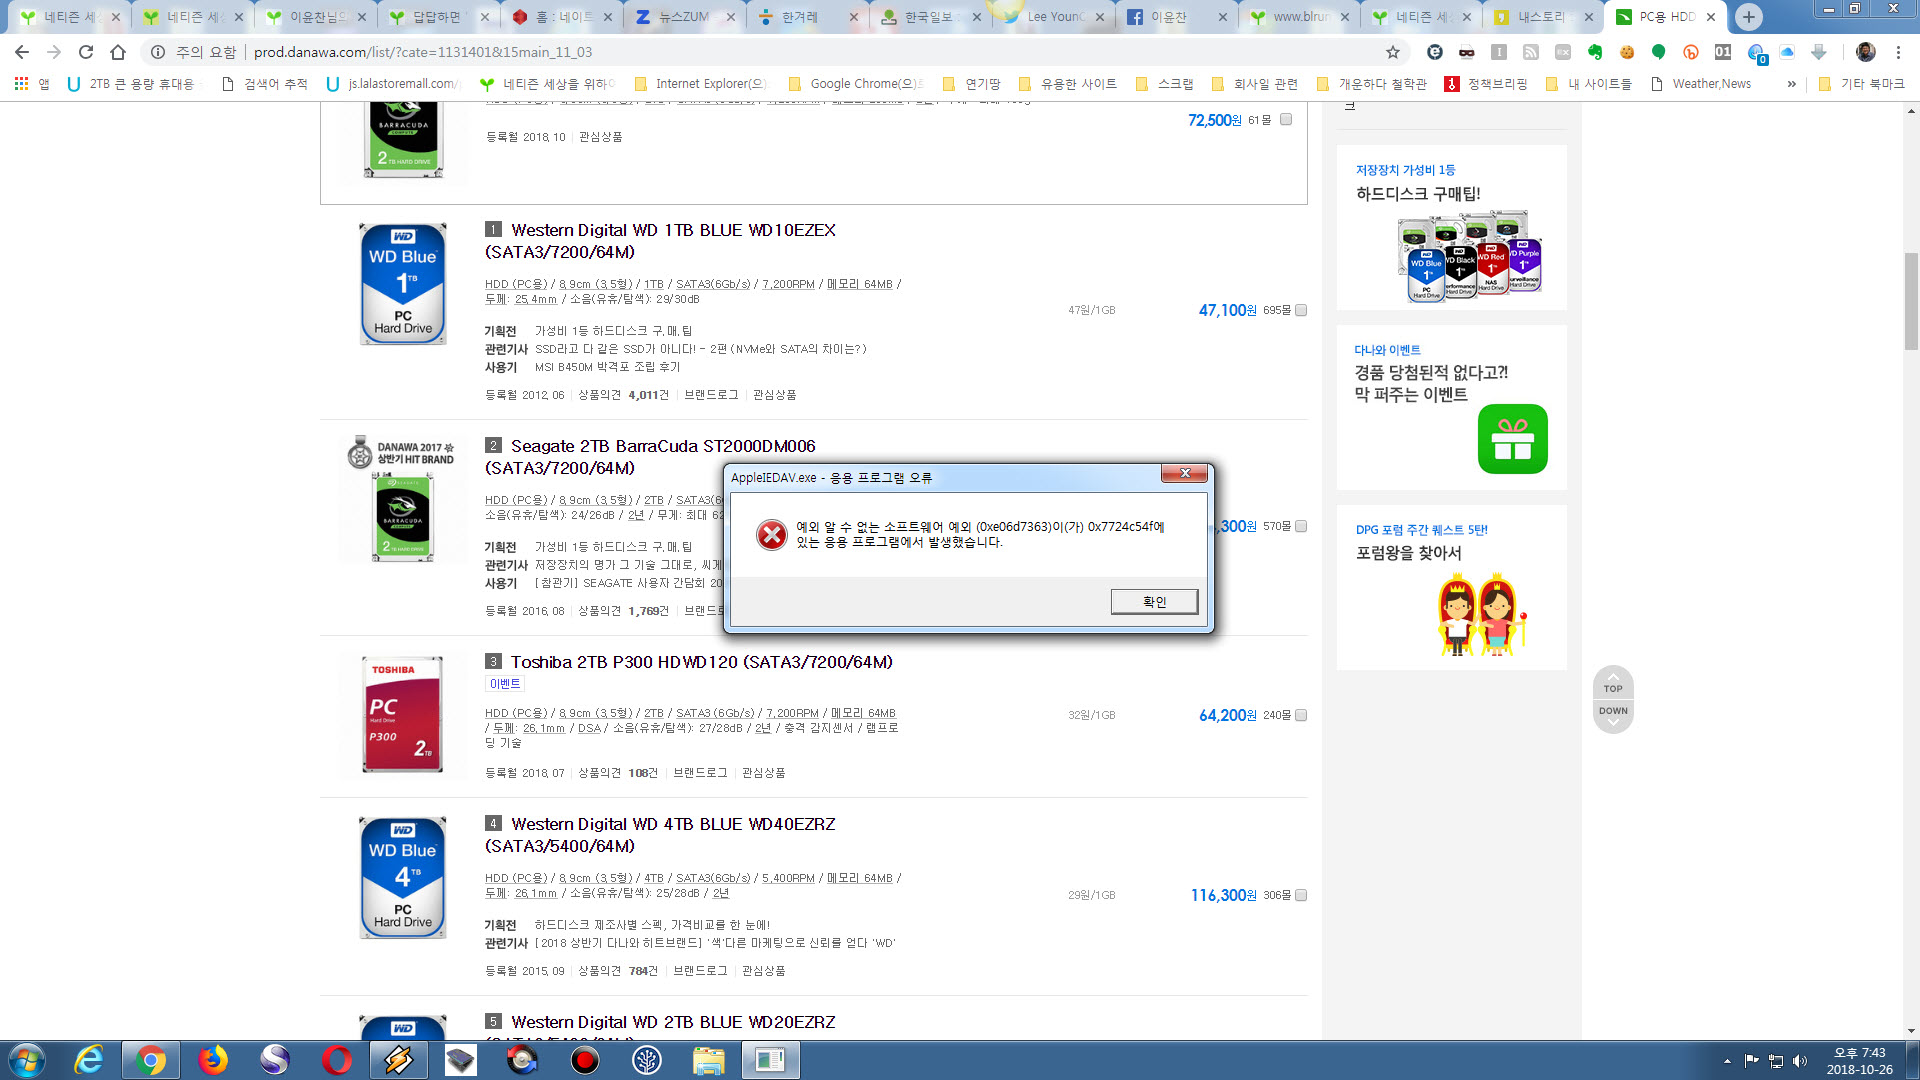
Task: Open the 기타 북마크 bookmarks folder
Action: coord(1861,84)
